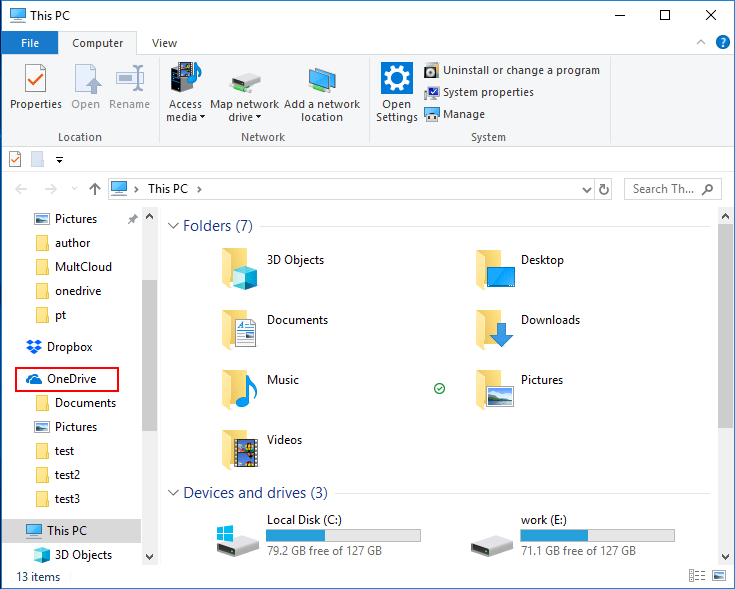Open Properties in the ribbon

(36, 87)
